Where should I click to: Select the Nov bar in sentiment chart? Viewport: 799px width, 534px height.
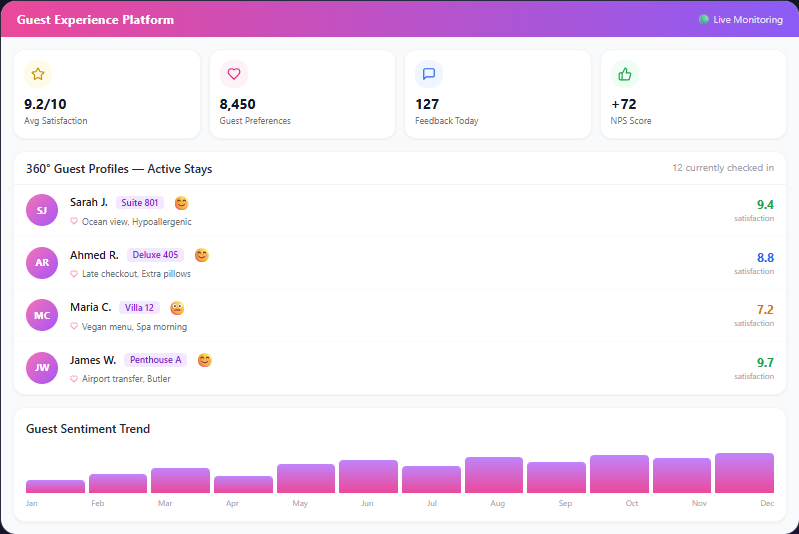(682, 475)
